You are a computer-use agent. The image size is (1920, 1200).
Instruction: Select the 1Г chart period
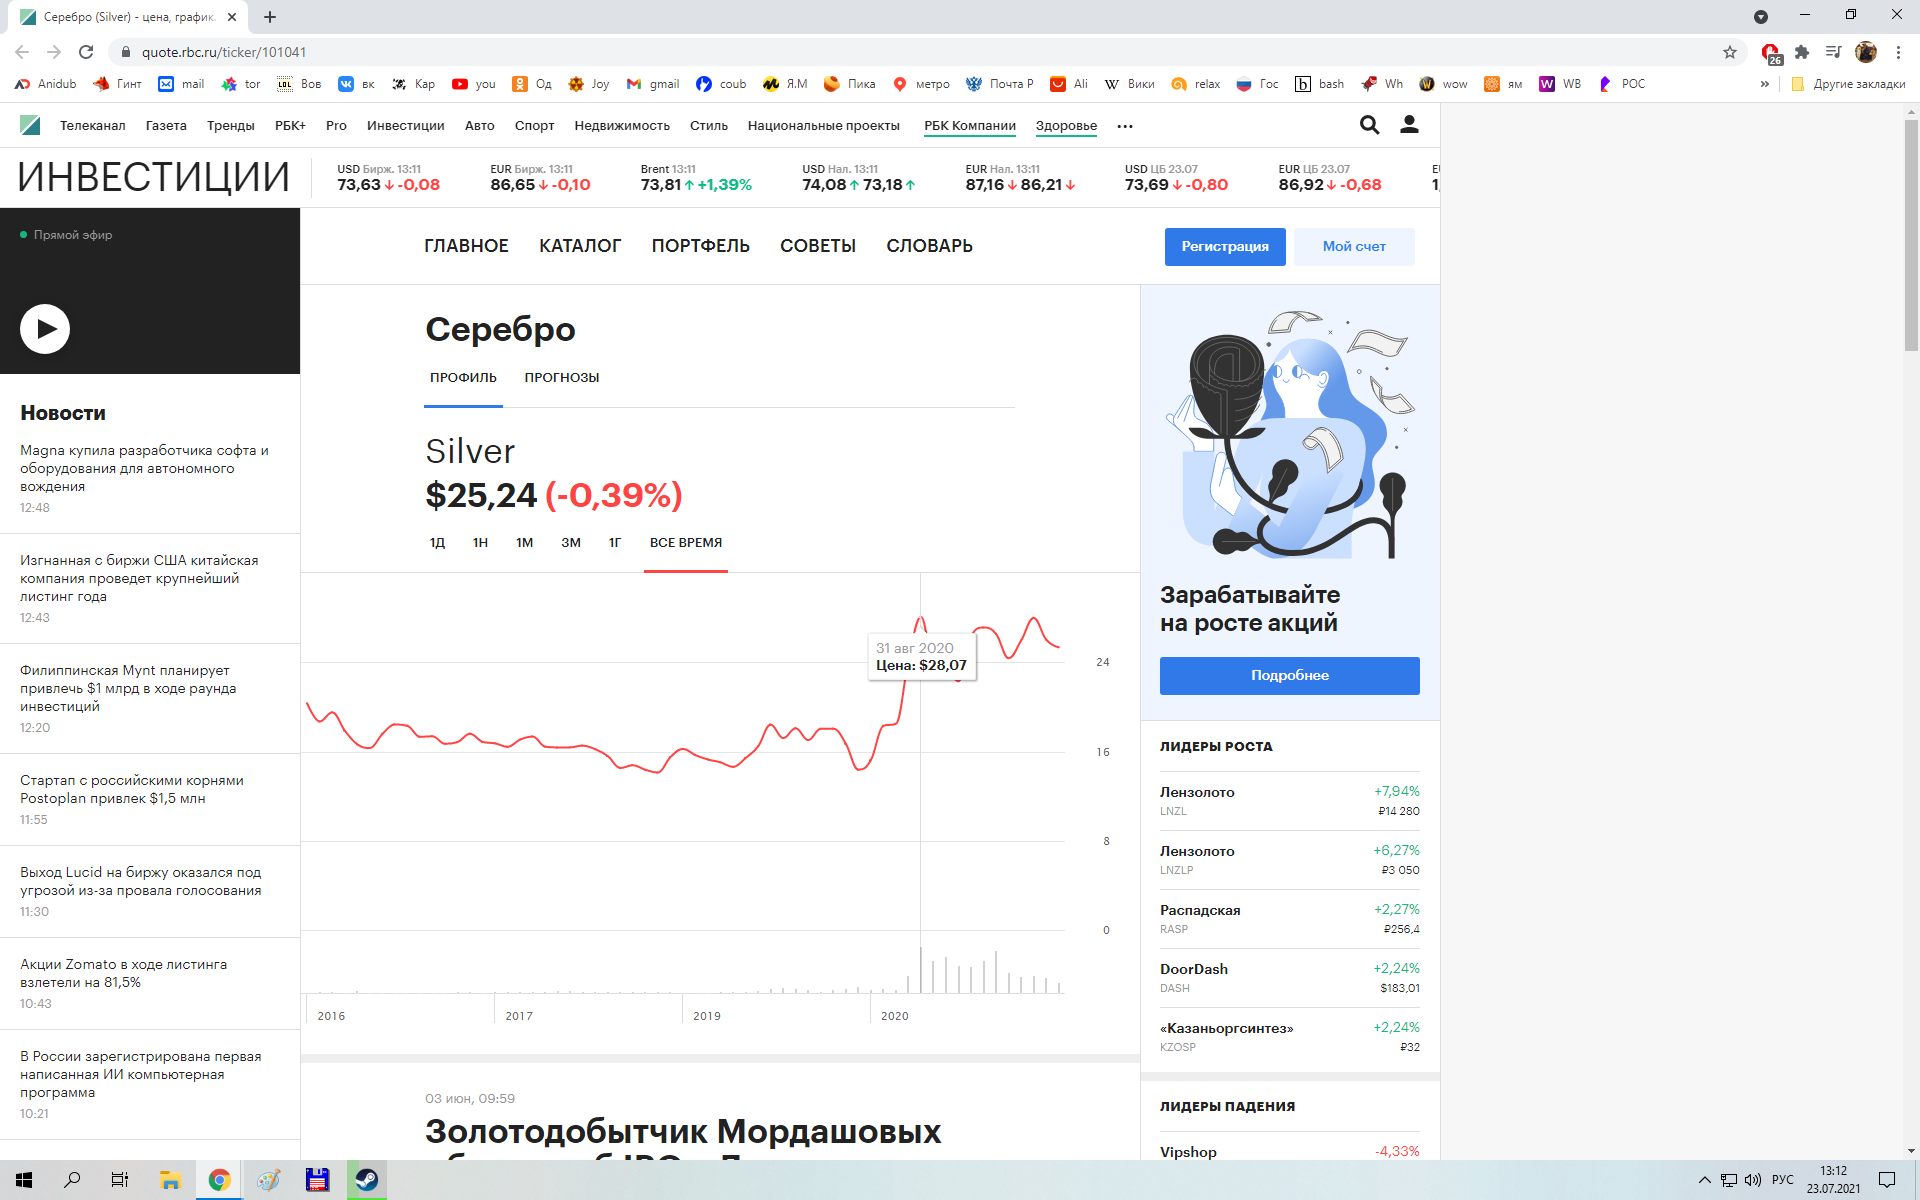pos(615,543)
